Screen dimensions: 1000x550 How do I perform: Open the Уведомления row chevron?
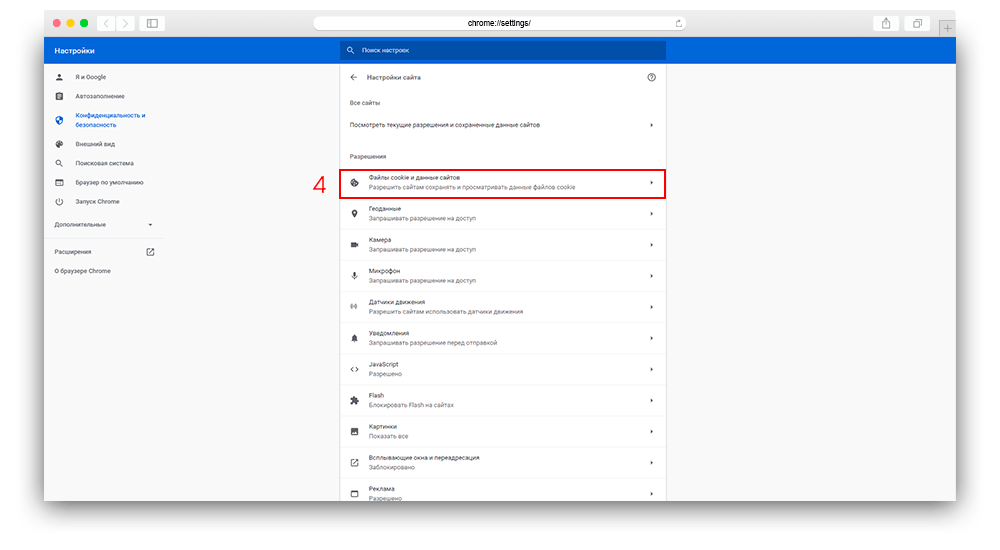point(651,338)
